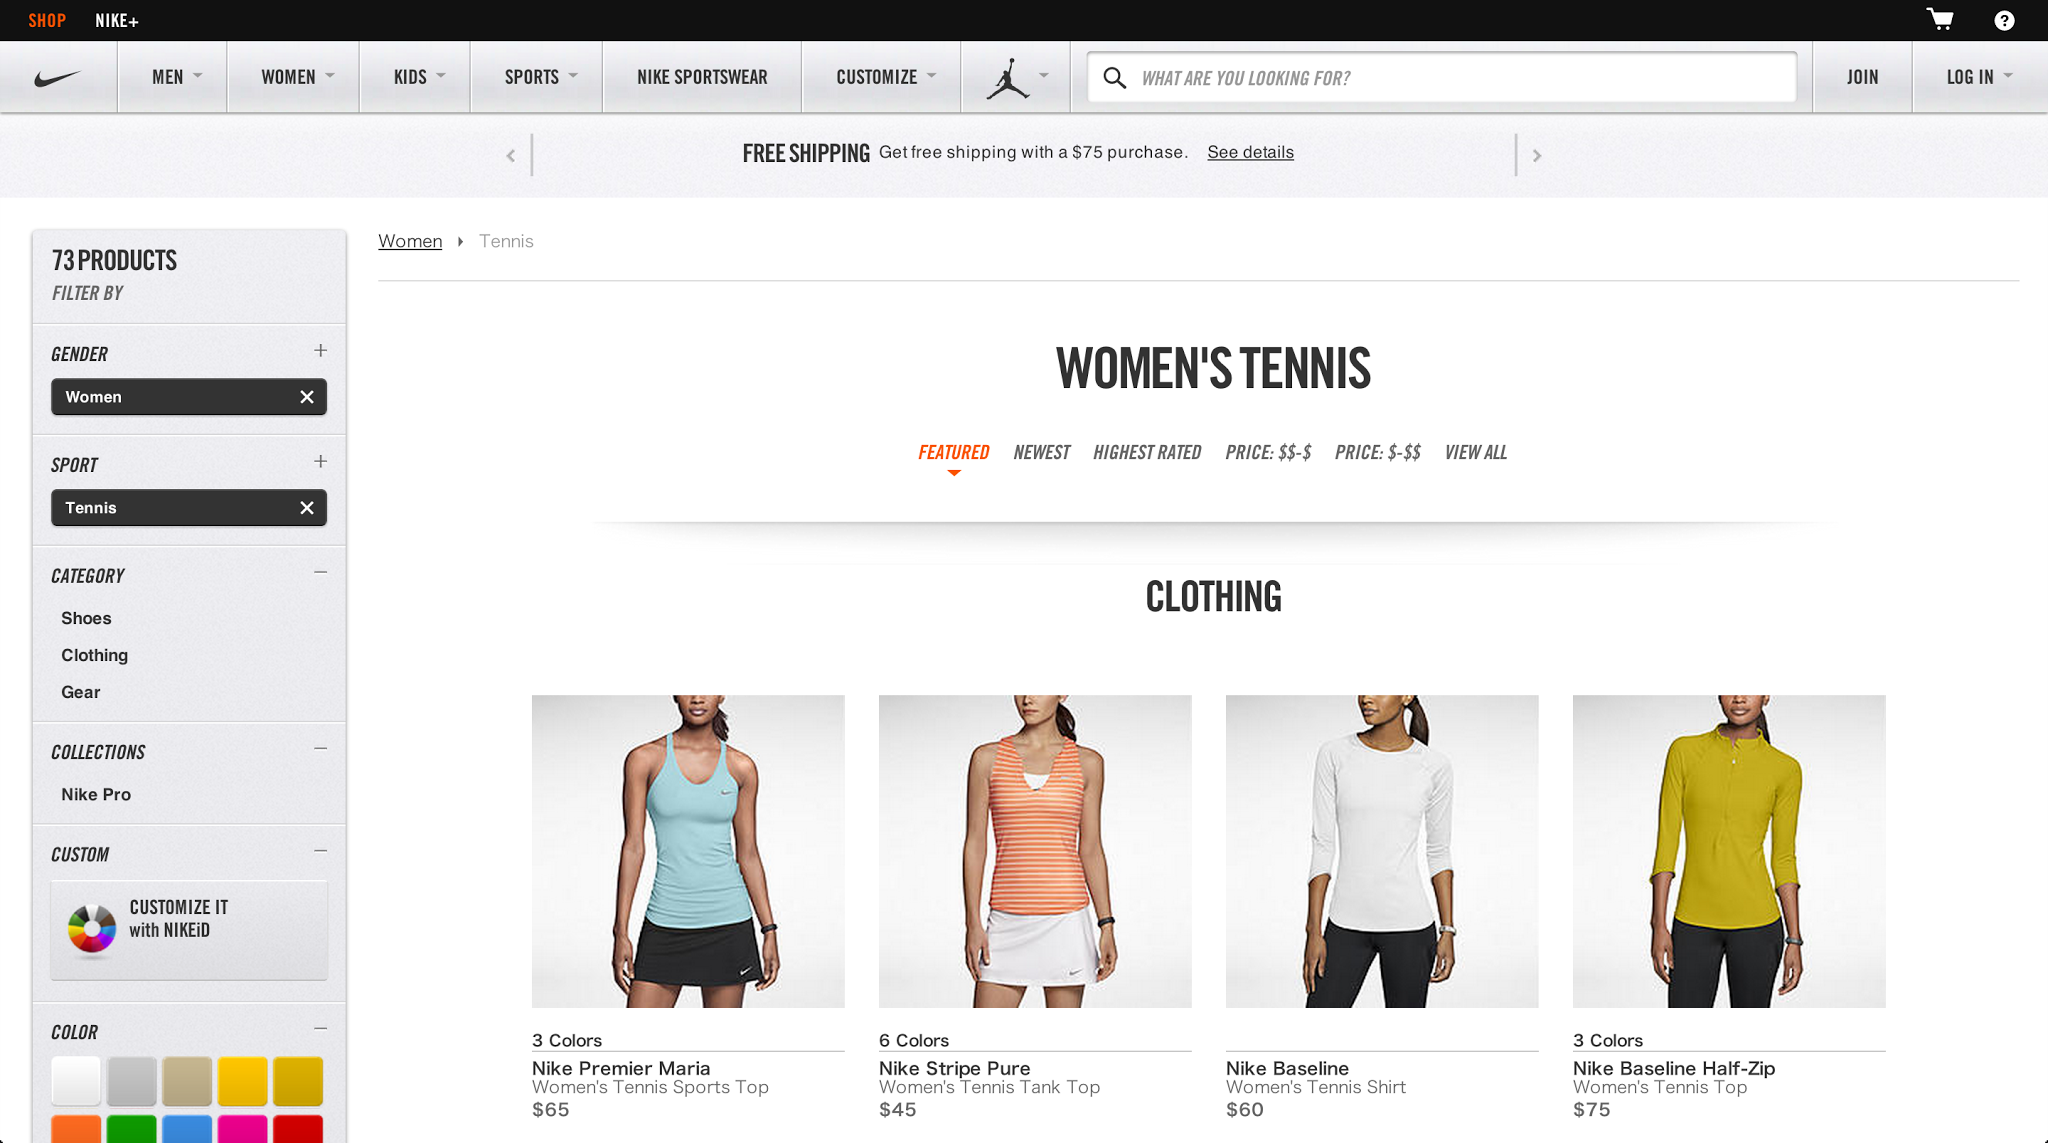Collapse the Collections filter section
Image resolution: width=2048 pixels, height=1143 pixels.
(320, 749)
